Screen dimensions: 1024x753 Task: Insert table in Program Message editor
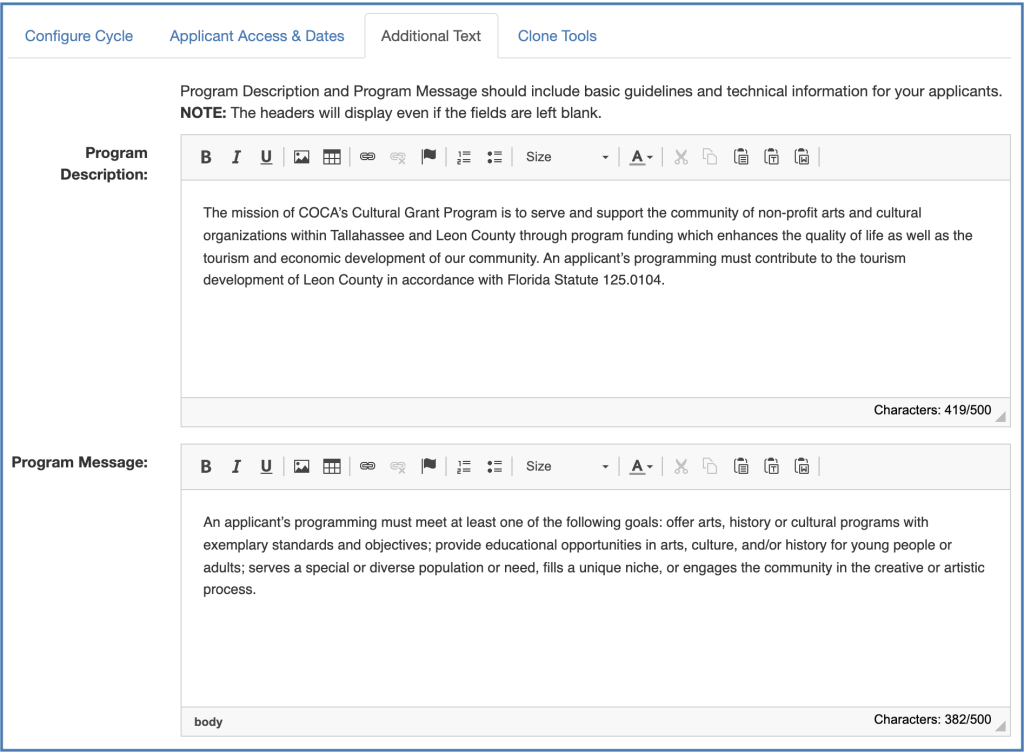coord(332,467)
